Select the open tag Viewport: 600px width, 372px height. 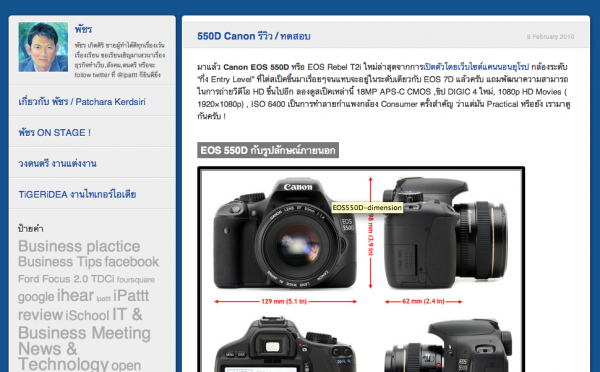point(126,365)
